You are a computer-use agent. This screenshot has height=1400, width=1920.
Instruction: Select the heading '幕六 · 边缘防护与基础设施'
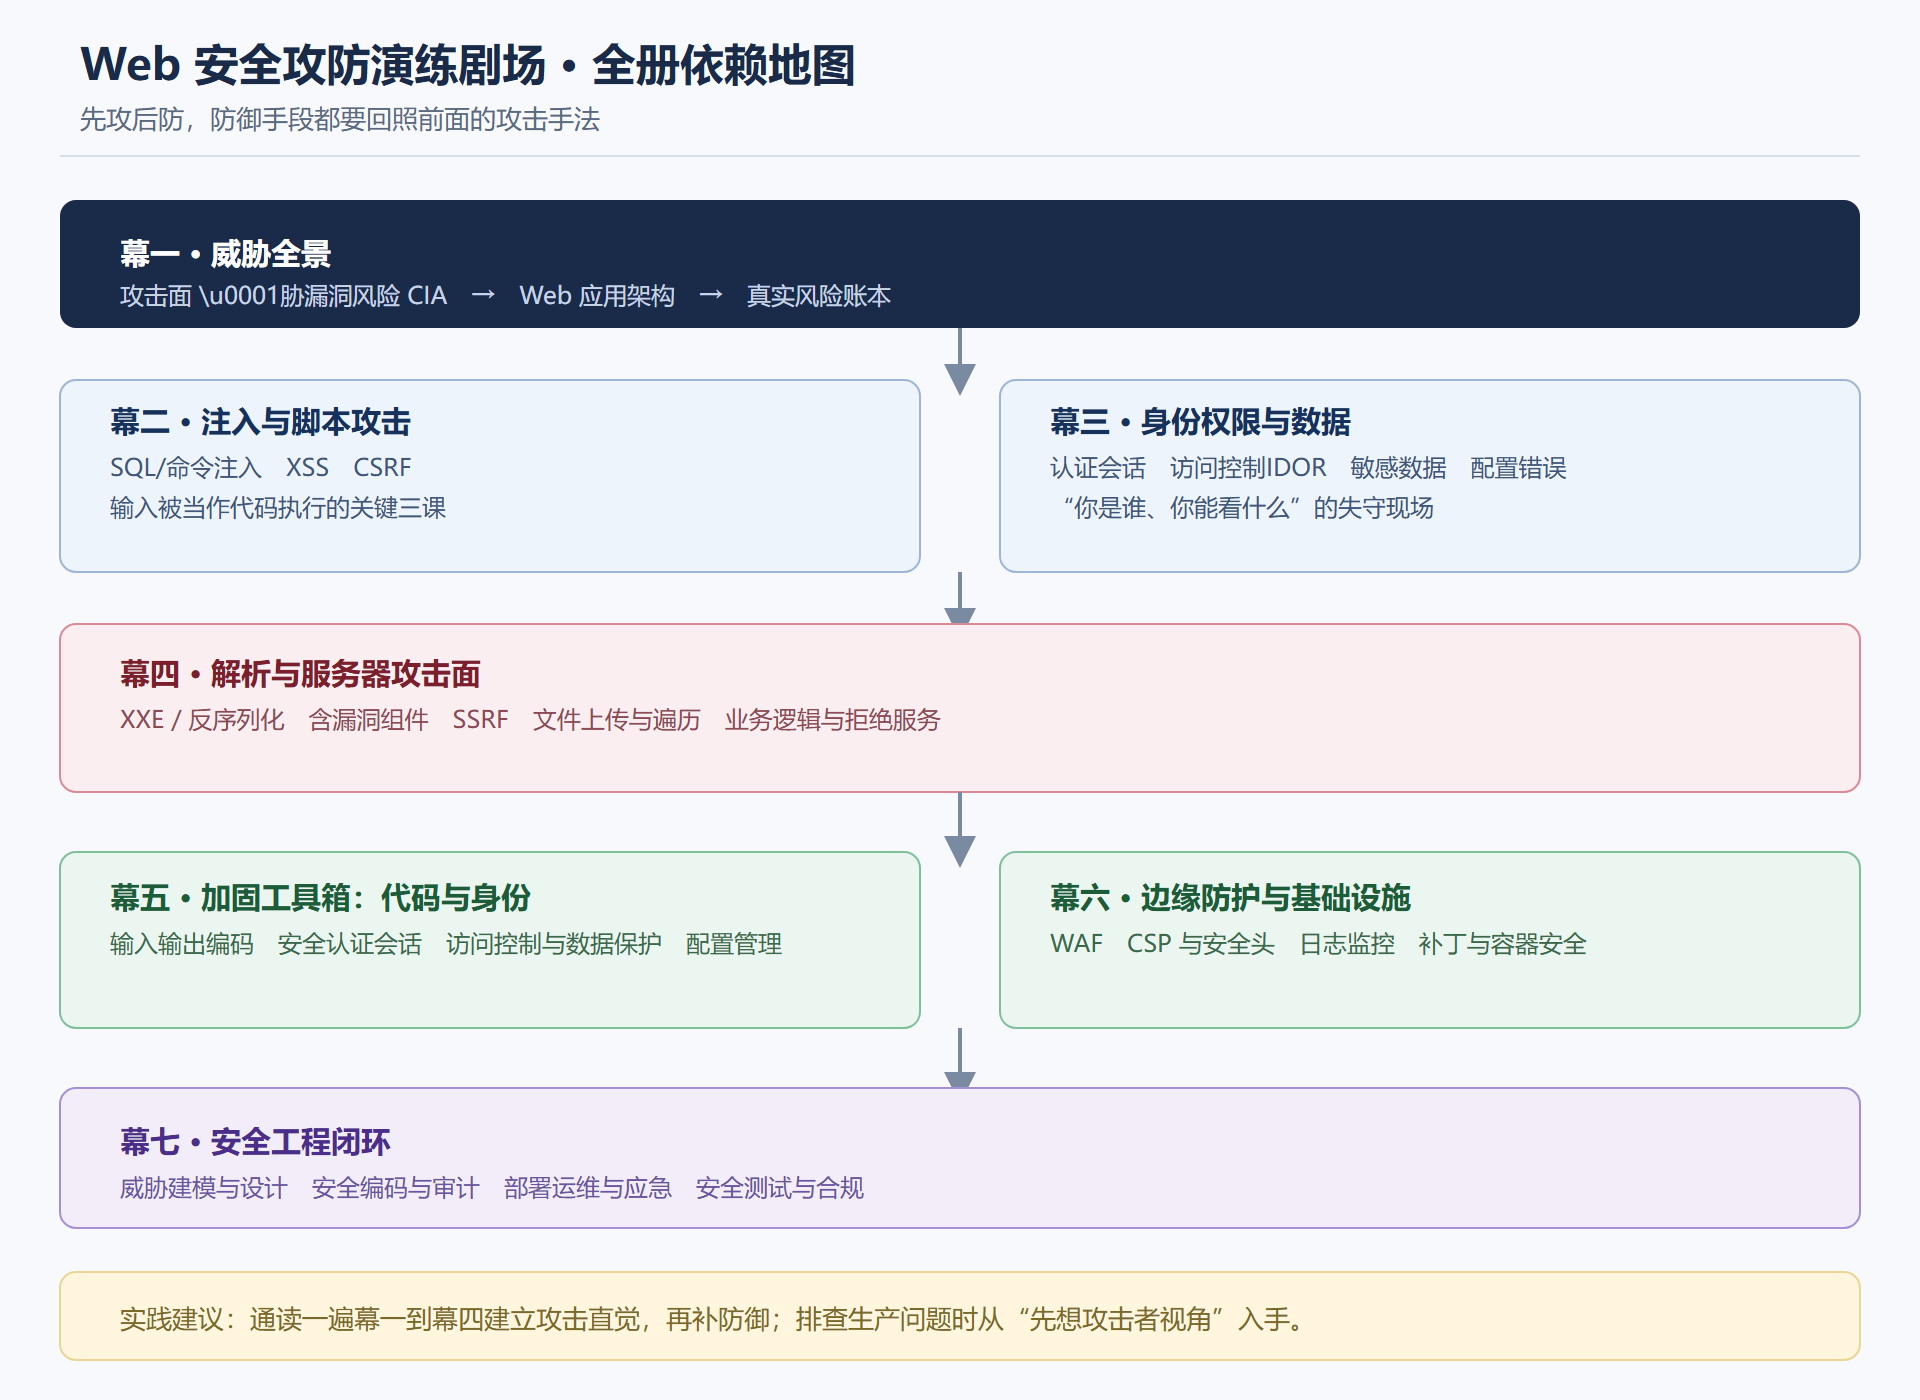1230,898
